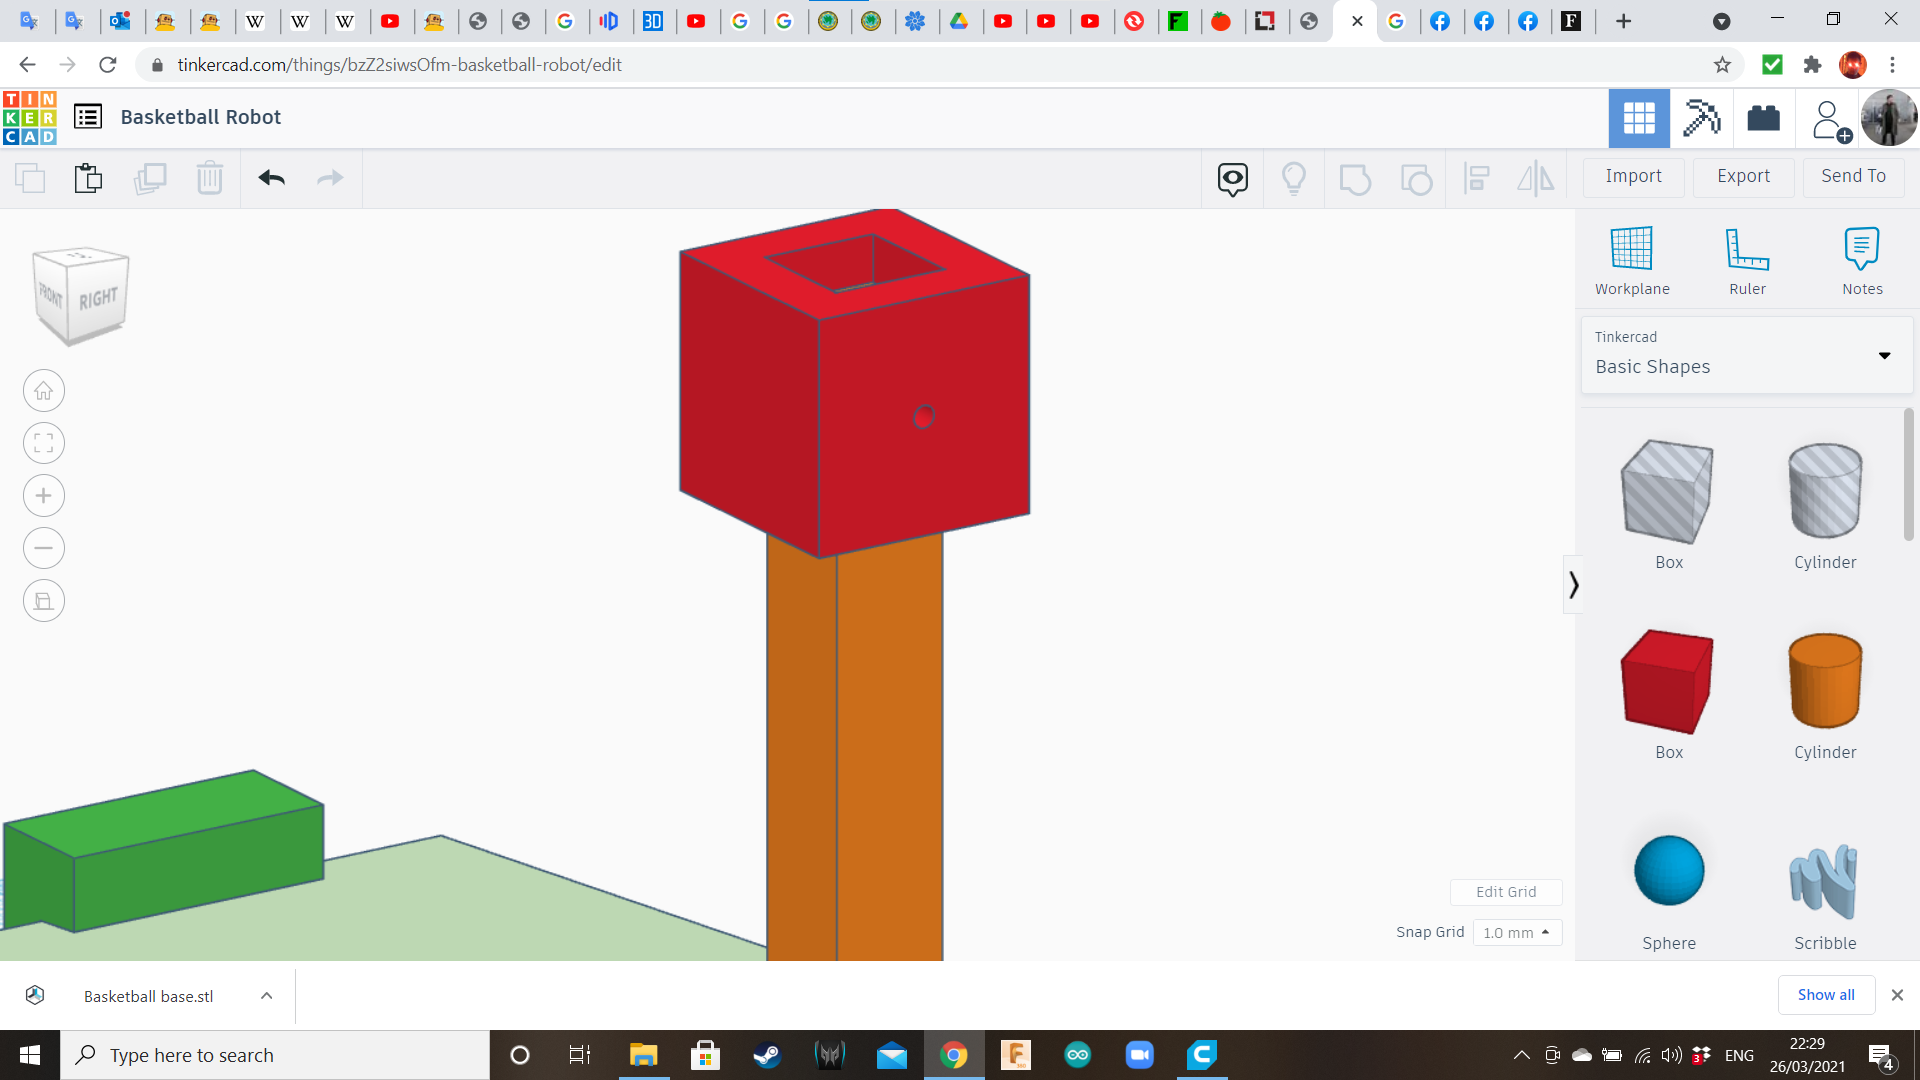This screenshot has width=1920, height=1080.
Task: Open the Notes tool
Action: pos(1861,258)
